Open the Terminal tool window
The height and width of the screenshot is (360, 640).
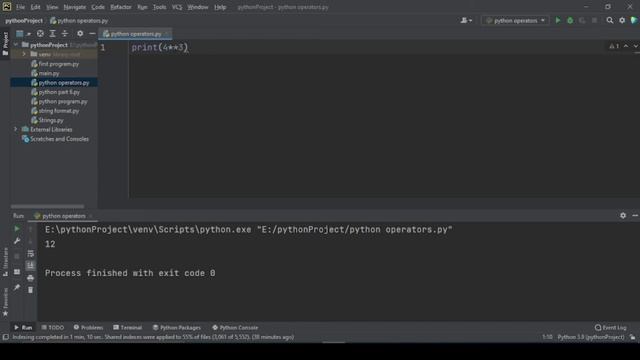127,327
